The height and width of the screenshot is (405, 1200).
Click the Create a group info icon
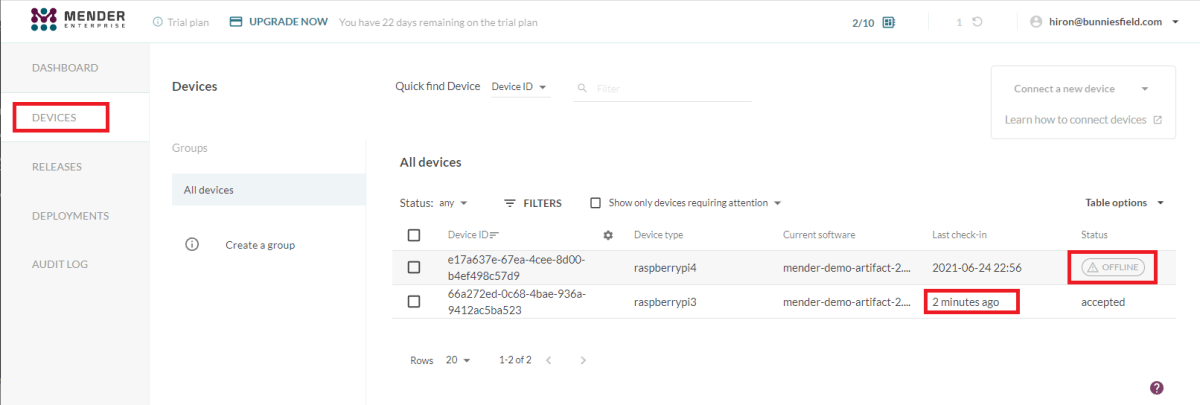tap(192, 245)
